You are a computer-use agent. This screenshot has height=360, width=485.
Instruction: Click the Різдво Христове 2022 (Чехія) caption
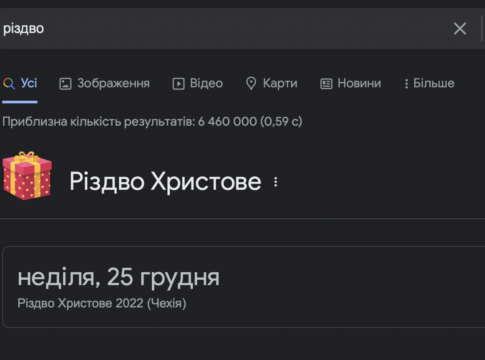(x=102, y=303)
